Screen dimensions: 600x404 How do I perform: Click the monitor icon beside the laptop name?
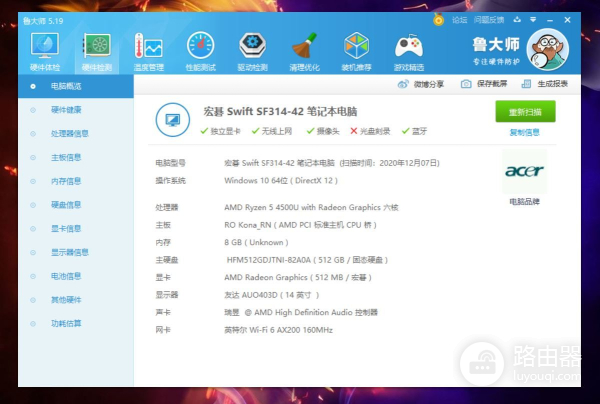point(171,121)
